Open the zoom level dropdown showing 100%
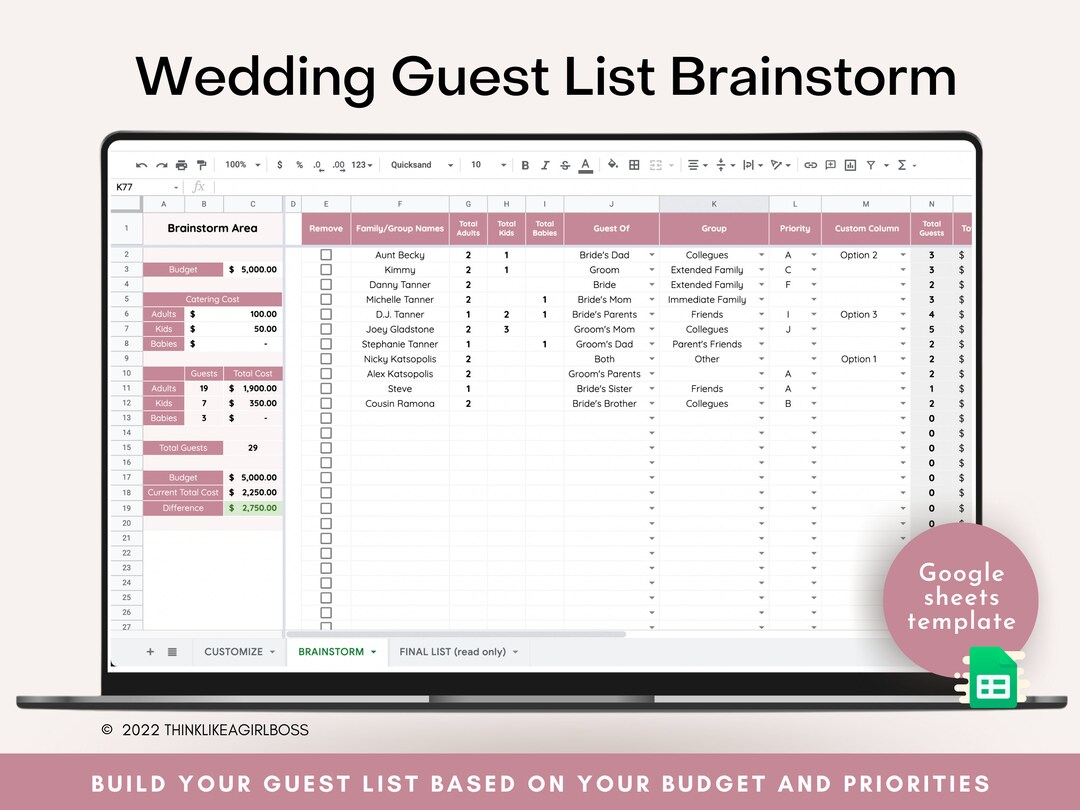1080x810 pixels. coord(237,165)
